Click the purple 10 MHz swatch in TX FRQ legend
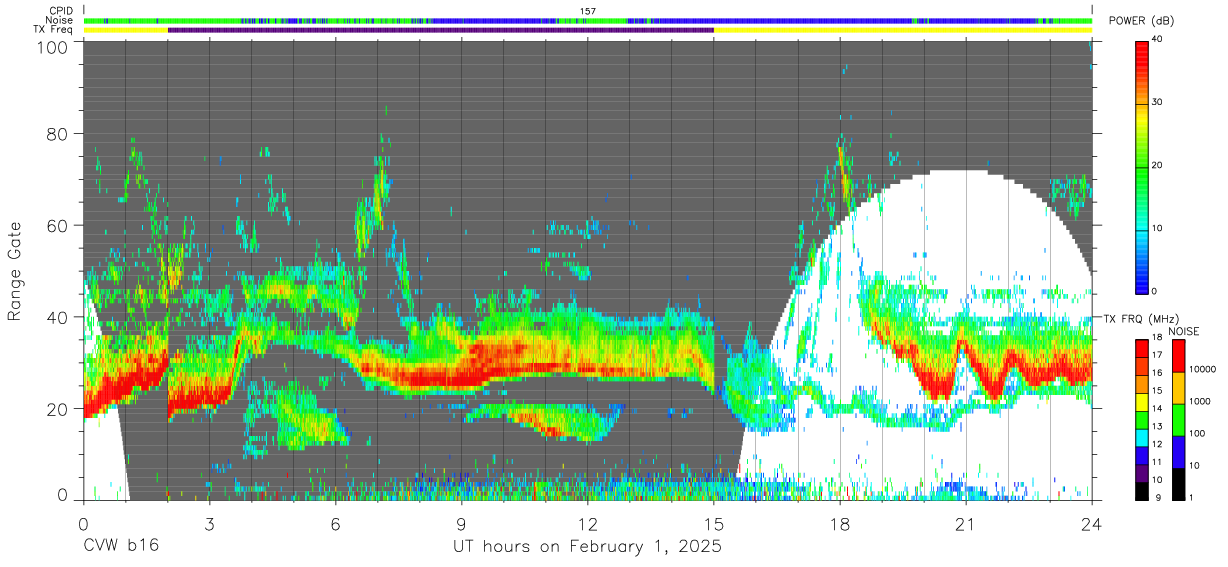The width and height of the screenshot is (1228, 567). [x=1142, y=473]
